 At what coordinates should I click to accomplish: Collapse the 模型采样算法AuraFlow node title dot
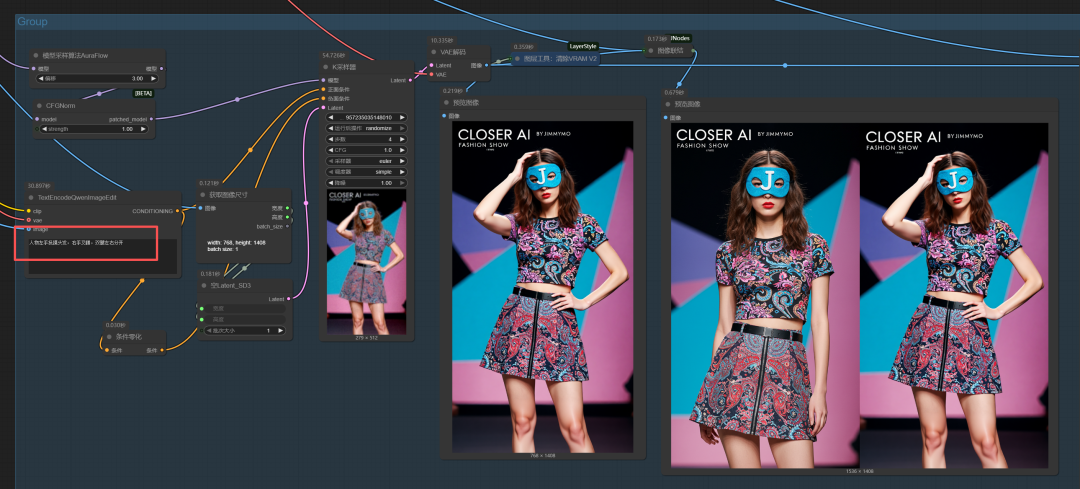(x=36, y=55)
